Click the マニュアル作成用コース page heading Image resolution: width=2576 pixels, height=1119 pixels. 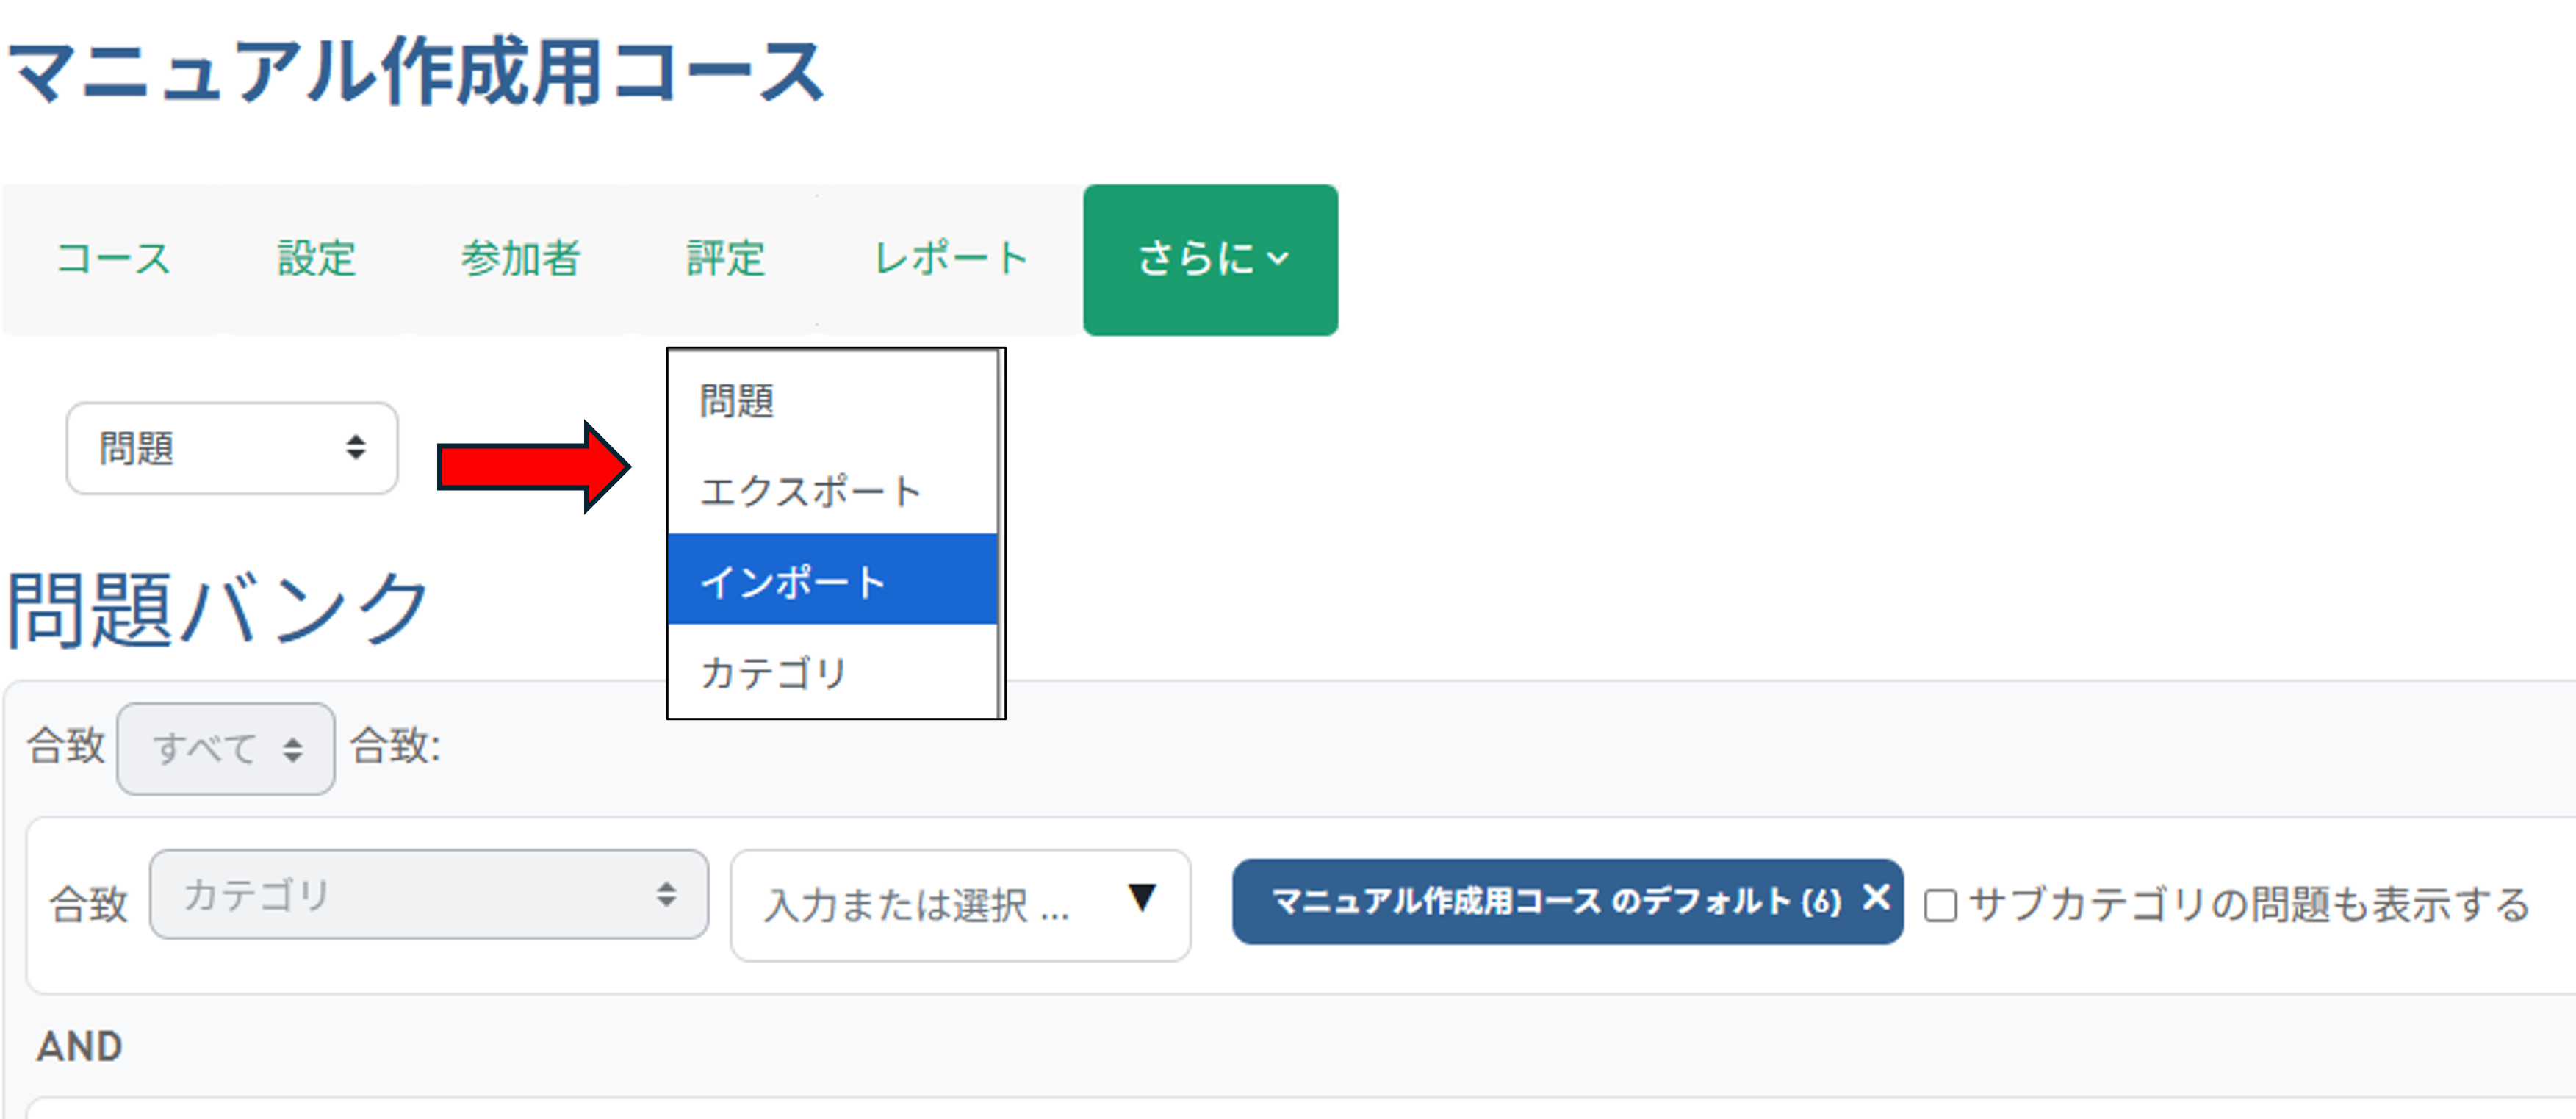pyautogui.click(x=416, y=72)
